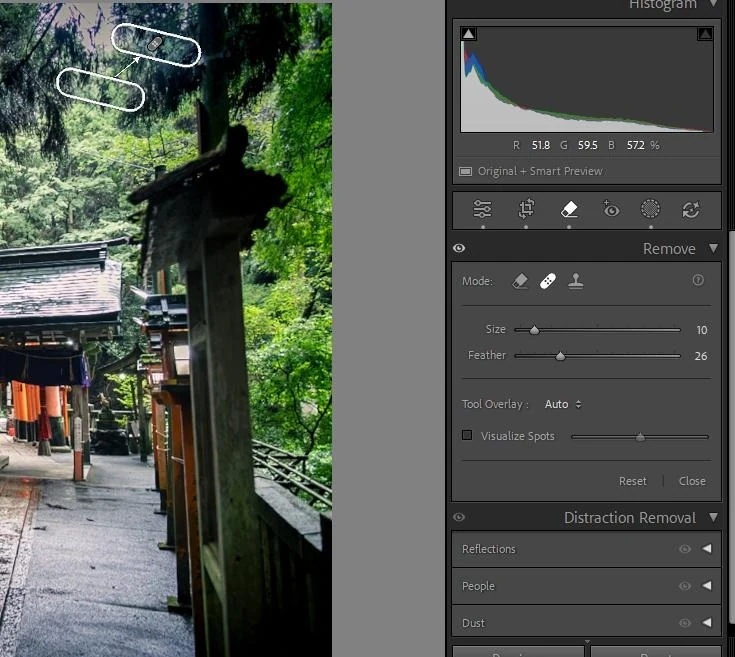Click the Distraction Removal panel title

point(630,517)
